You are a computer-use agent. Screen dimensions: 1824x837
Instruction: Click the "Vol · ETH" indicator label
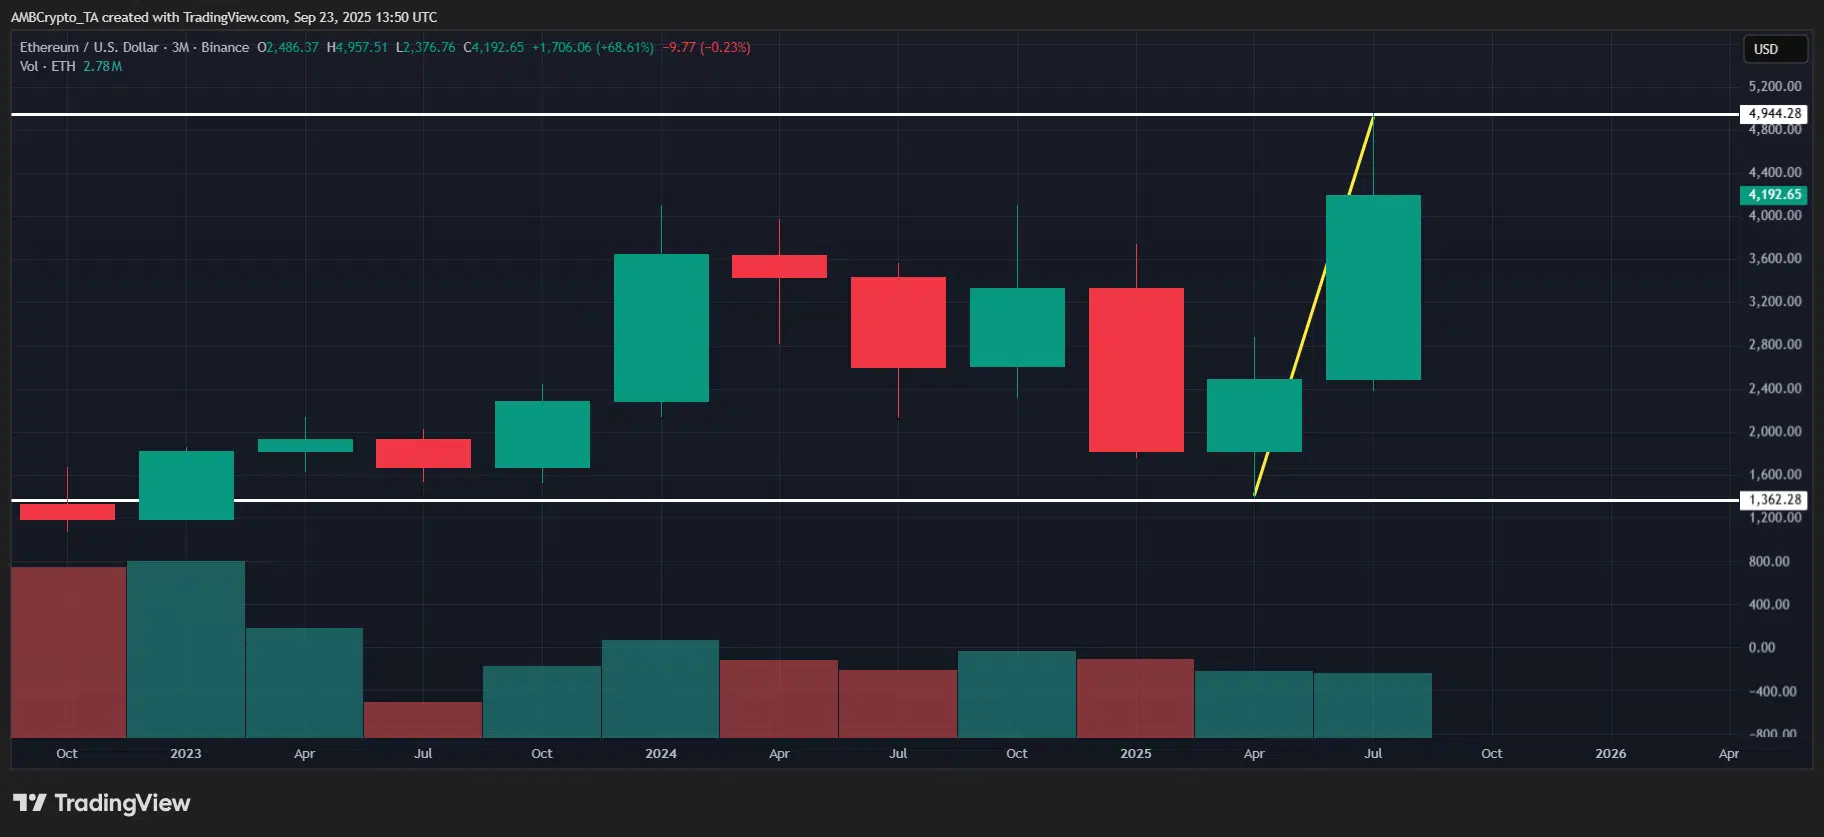tap(48, 66)
